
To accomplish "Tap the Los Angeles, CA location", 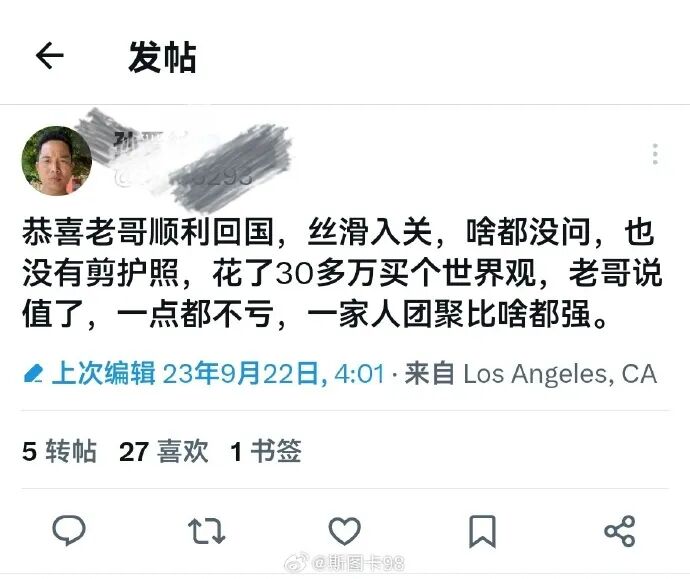I will pos(560,374).
